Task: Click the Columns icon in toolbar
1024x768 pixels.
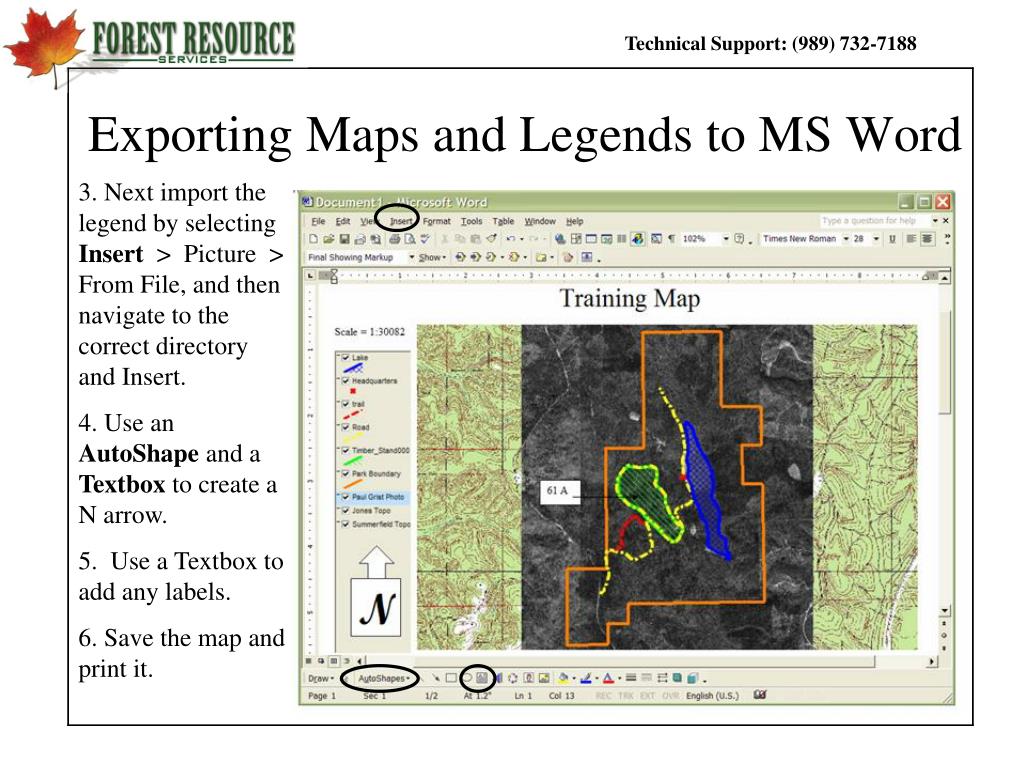Action: [622, 239]
